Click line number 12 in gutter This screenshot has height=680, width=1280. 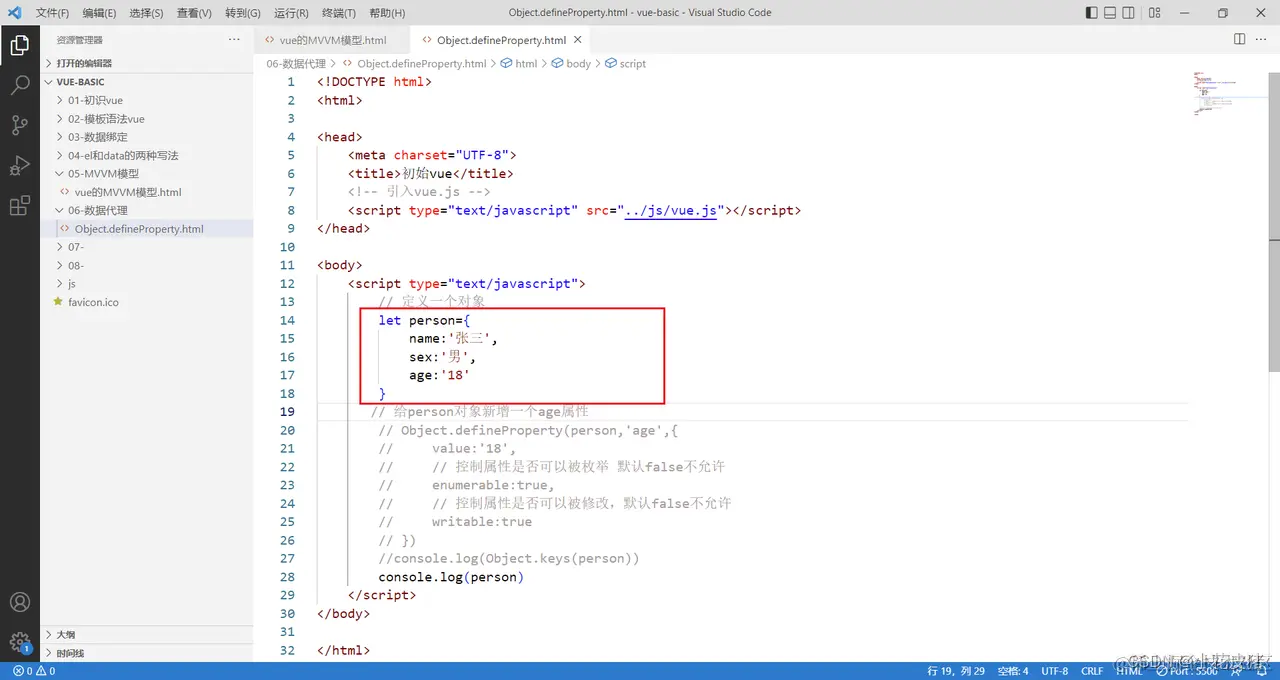click(x=287, y=284)
